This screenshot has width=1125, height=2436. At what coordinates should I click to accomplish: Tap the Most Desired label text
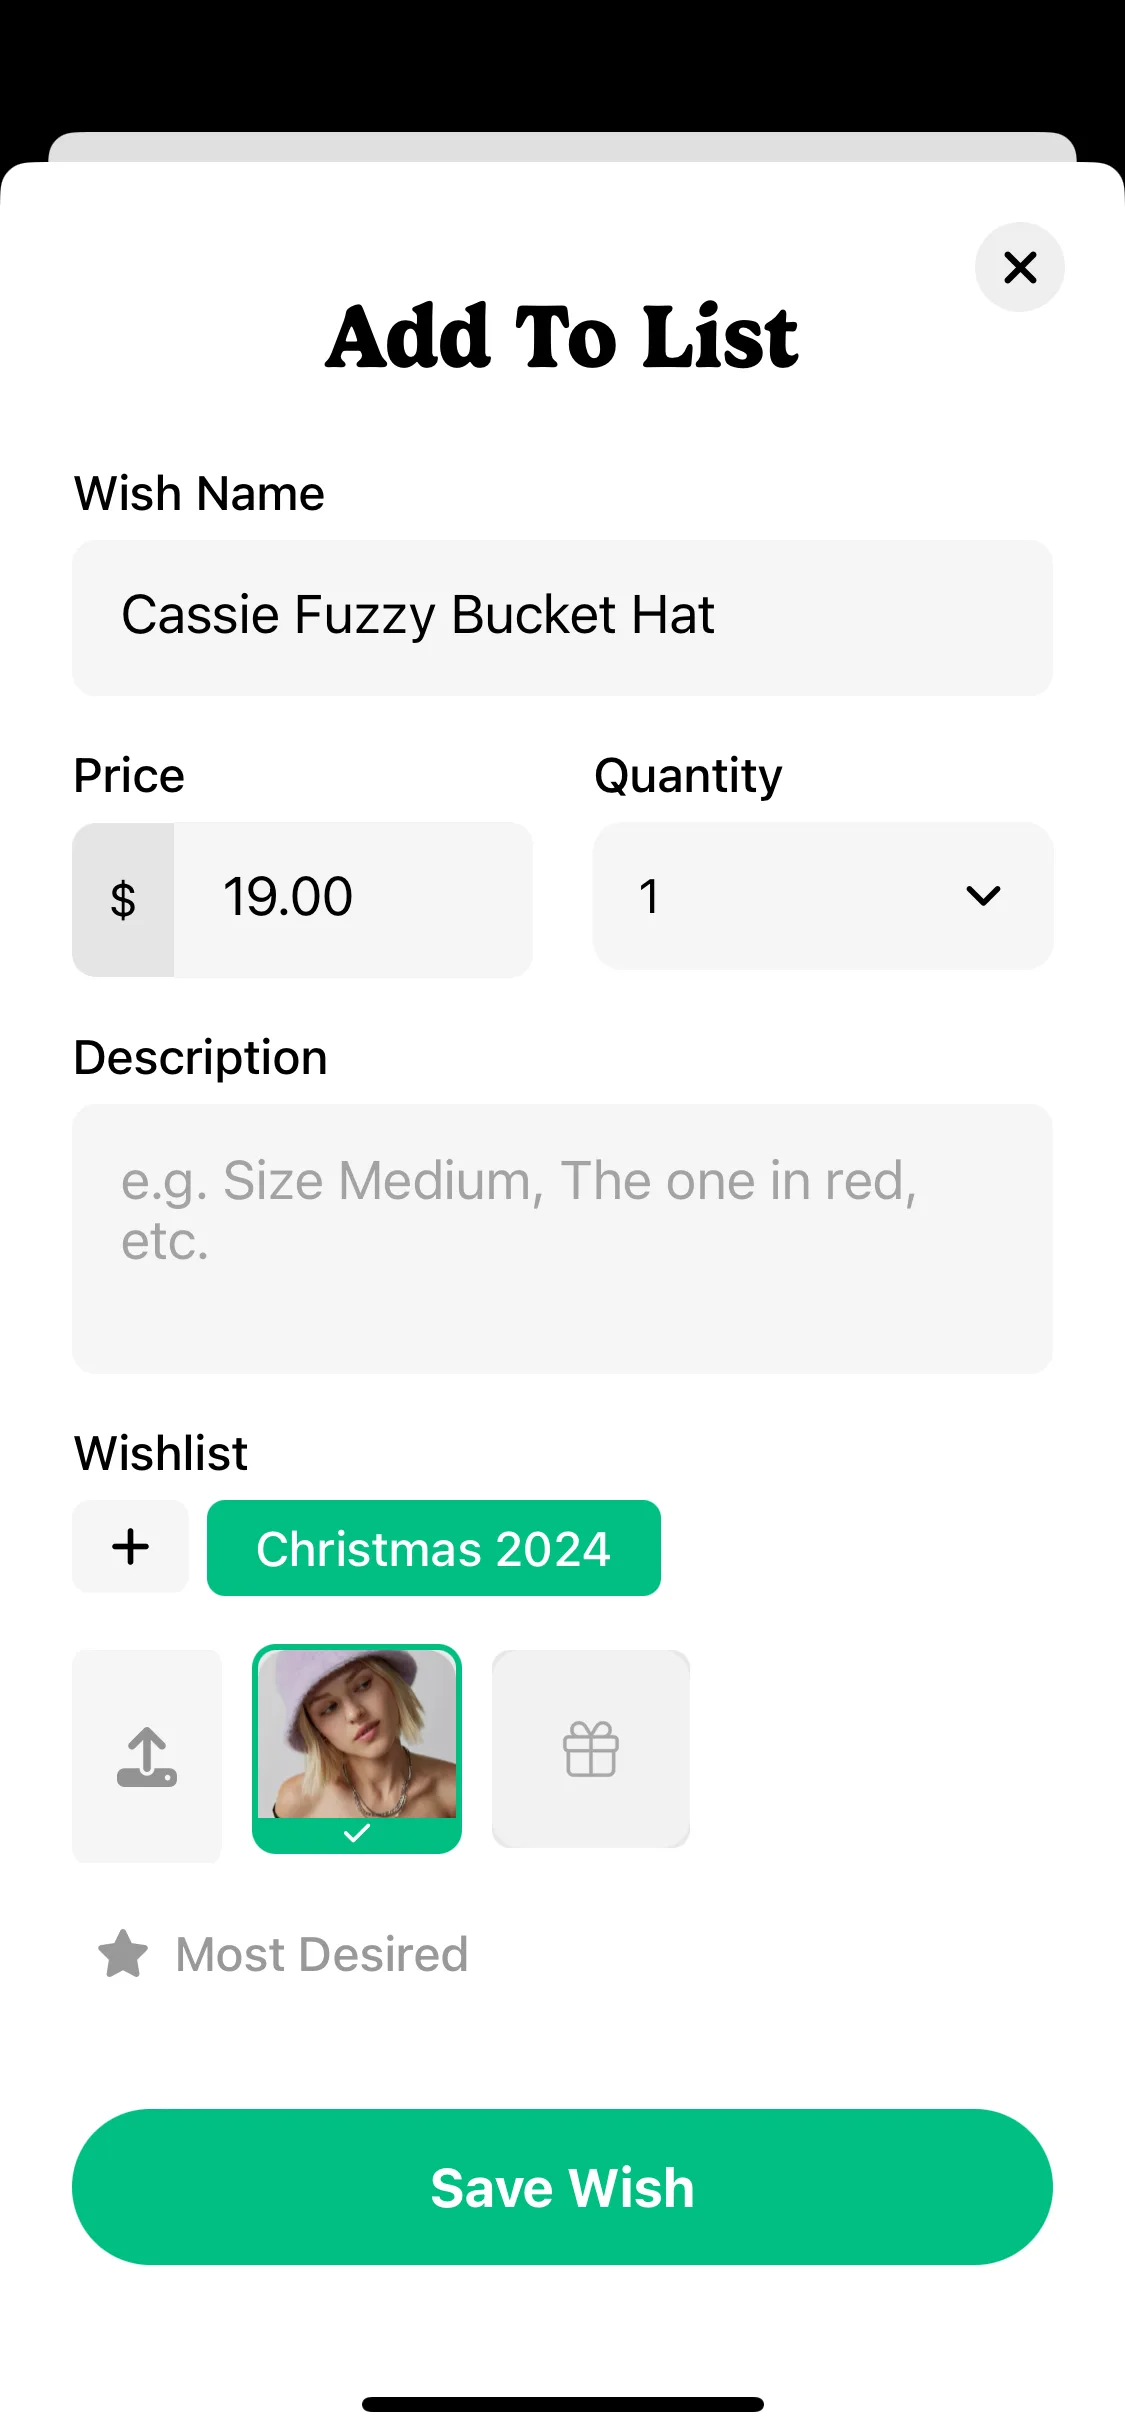[x=322, y=1954]
